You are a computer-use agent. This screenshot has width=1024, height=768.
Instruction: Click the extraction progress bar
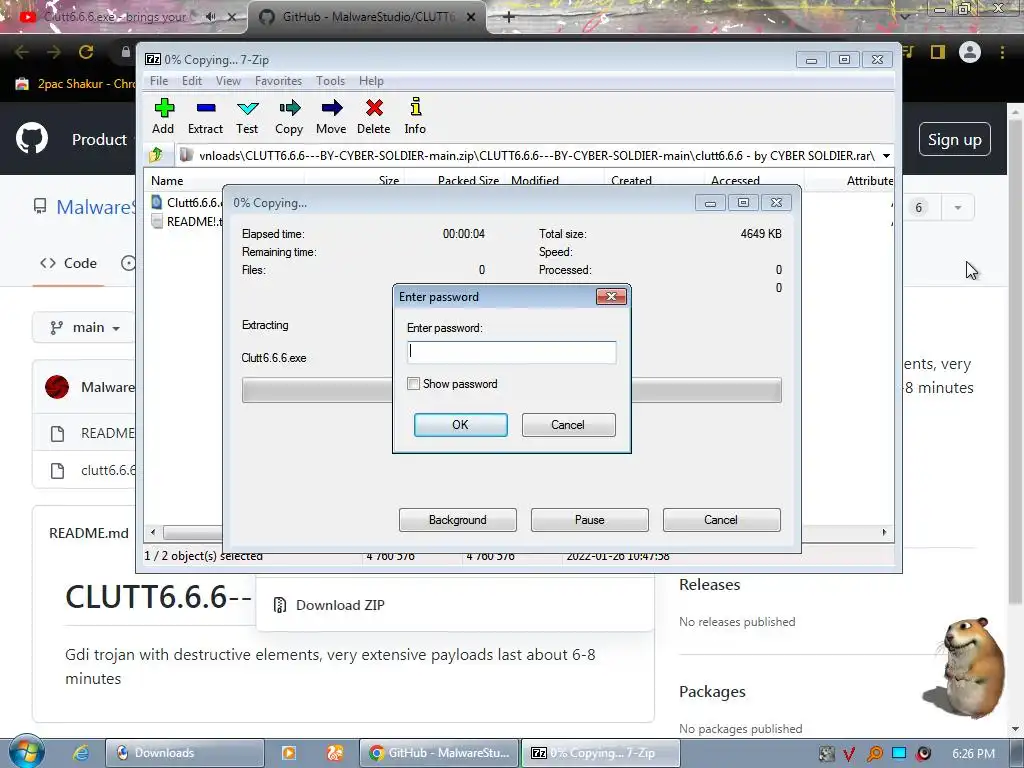(x=511, y=390)
